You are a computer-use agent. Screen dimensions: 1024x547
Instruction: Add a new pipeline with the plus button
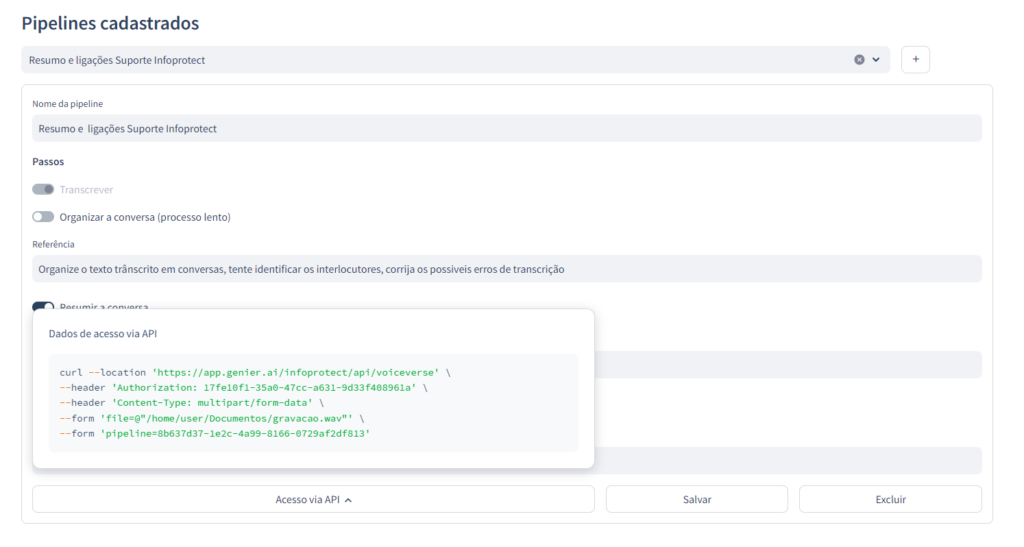(915, 60)
